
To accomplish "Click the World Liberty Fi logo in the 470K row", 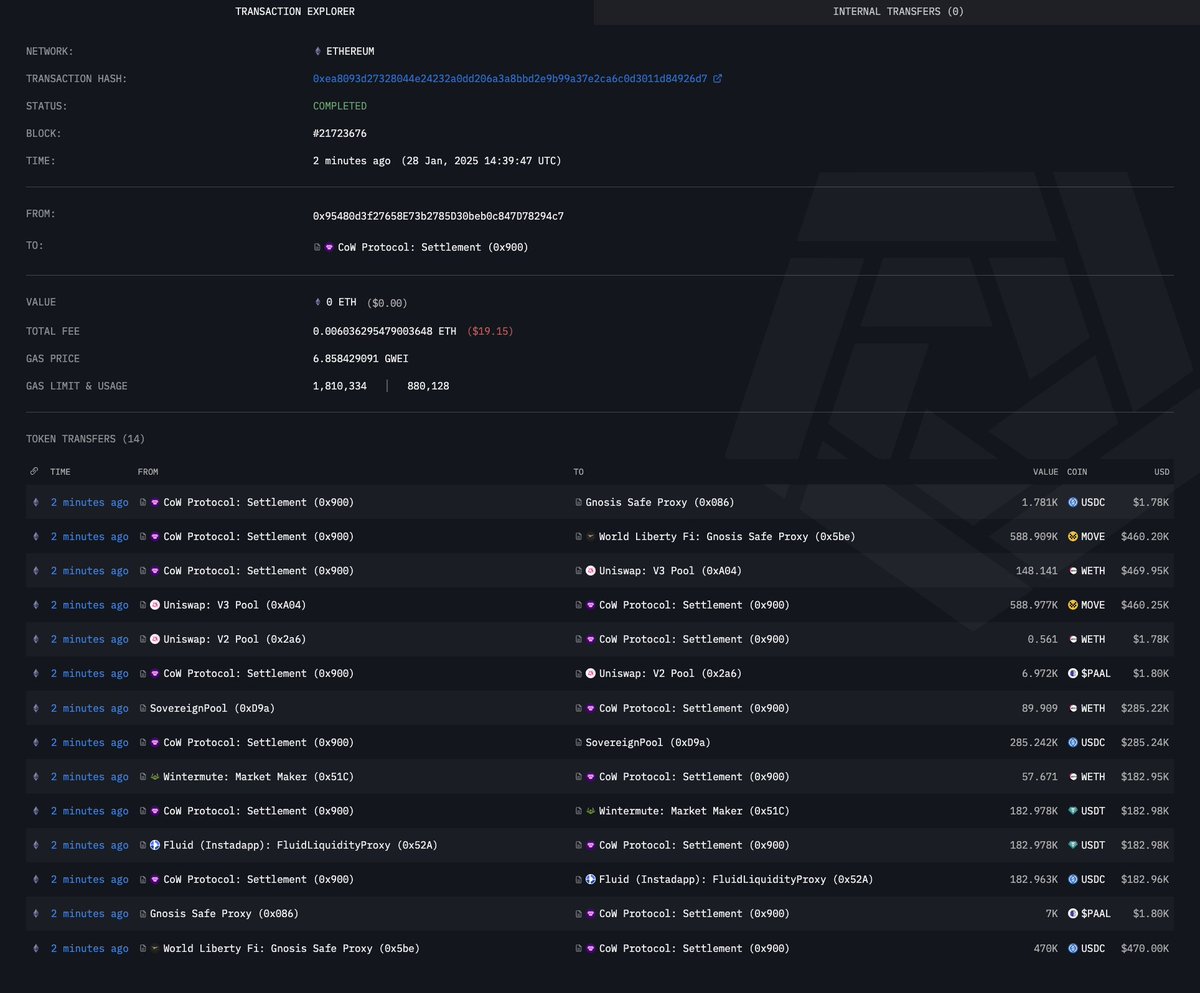I will [x=155, y=948].
